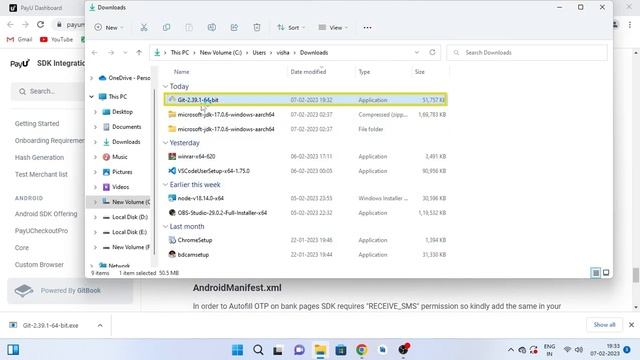
Task: Click Users in address breadcrumb
Action: [259, 53]
